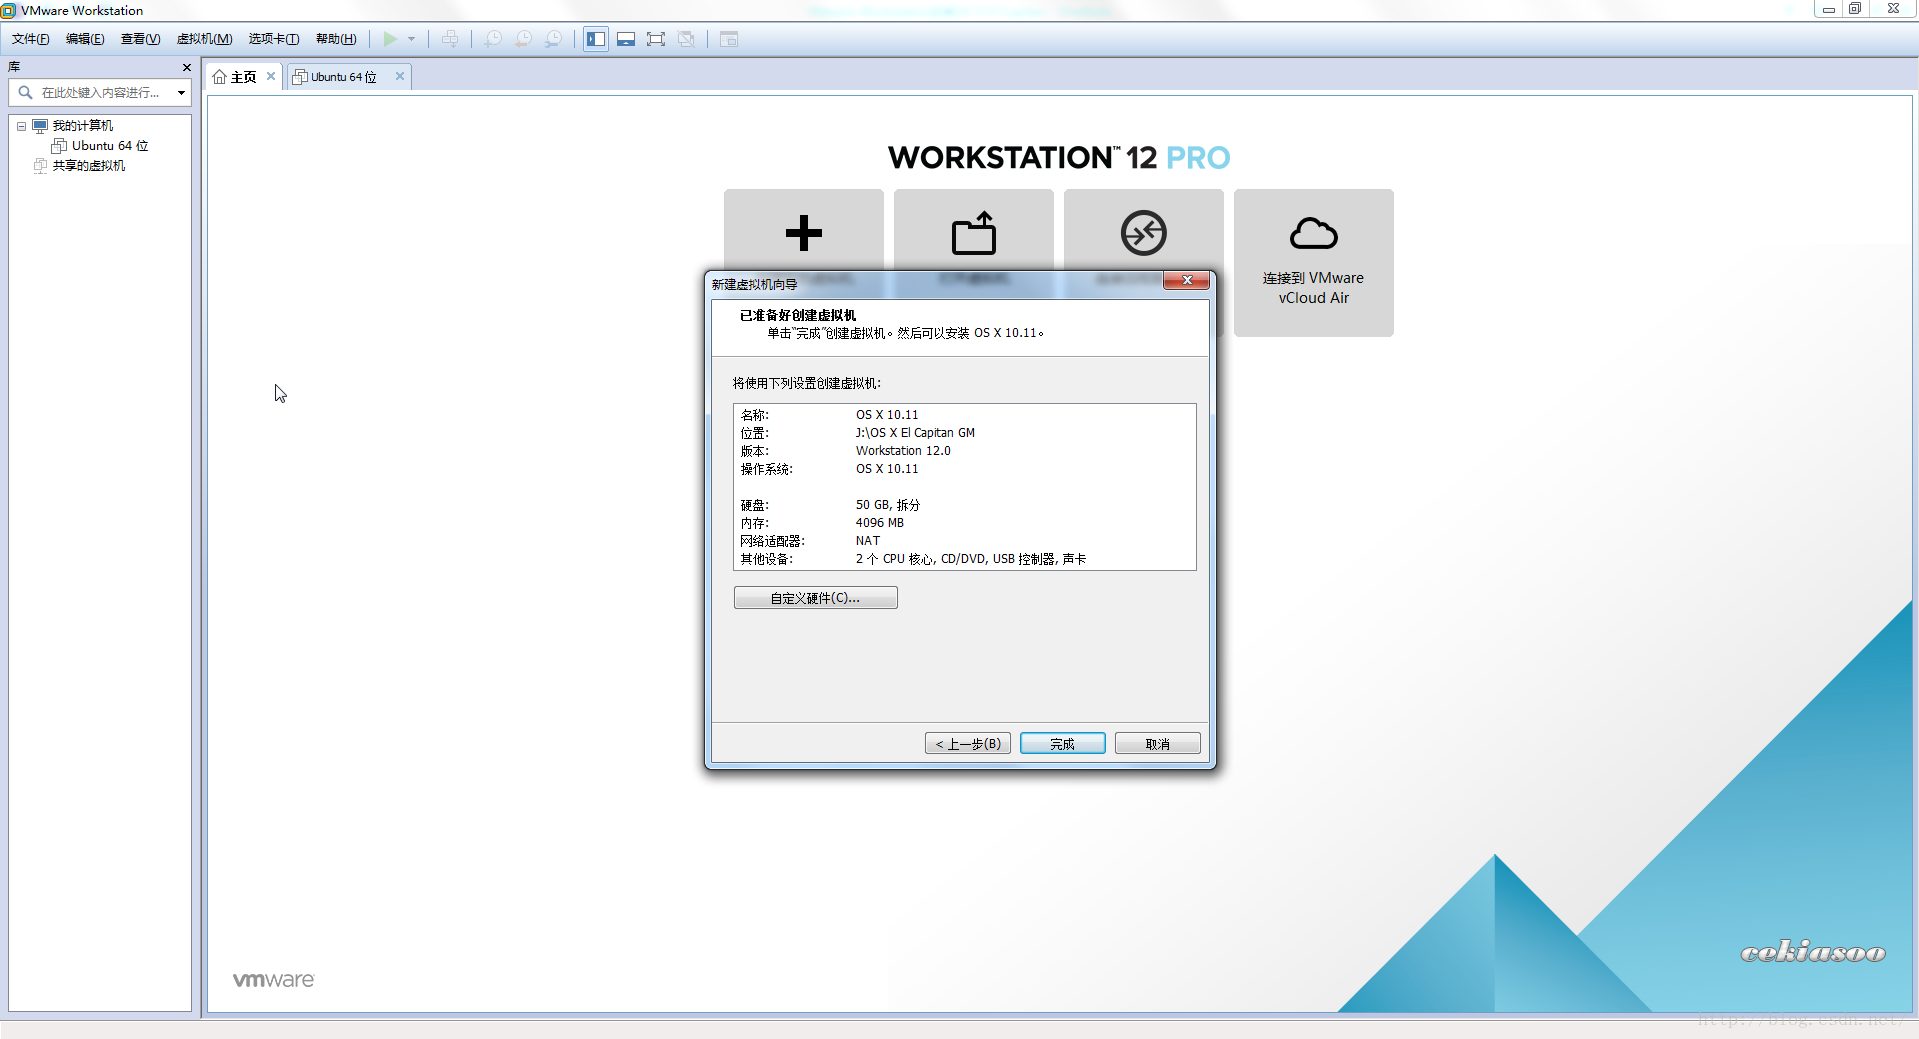Click the 取消 button
Viewport: 1919px width, 1039px height.
point(1157,744)
